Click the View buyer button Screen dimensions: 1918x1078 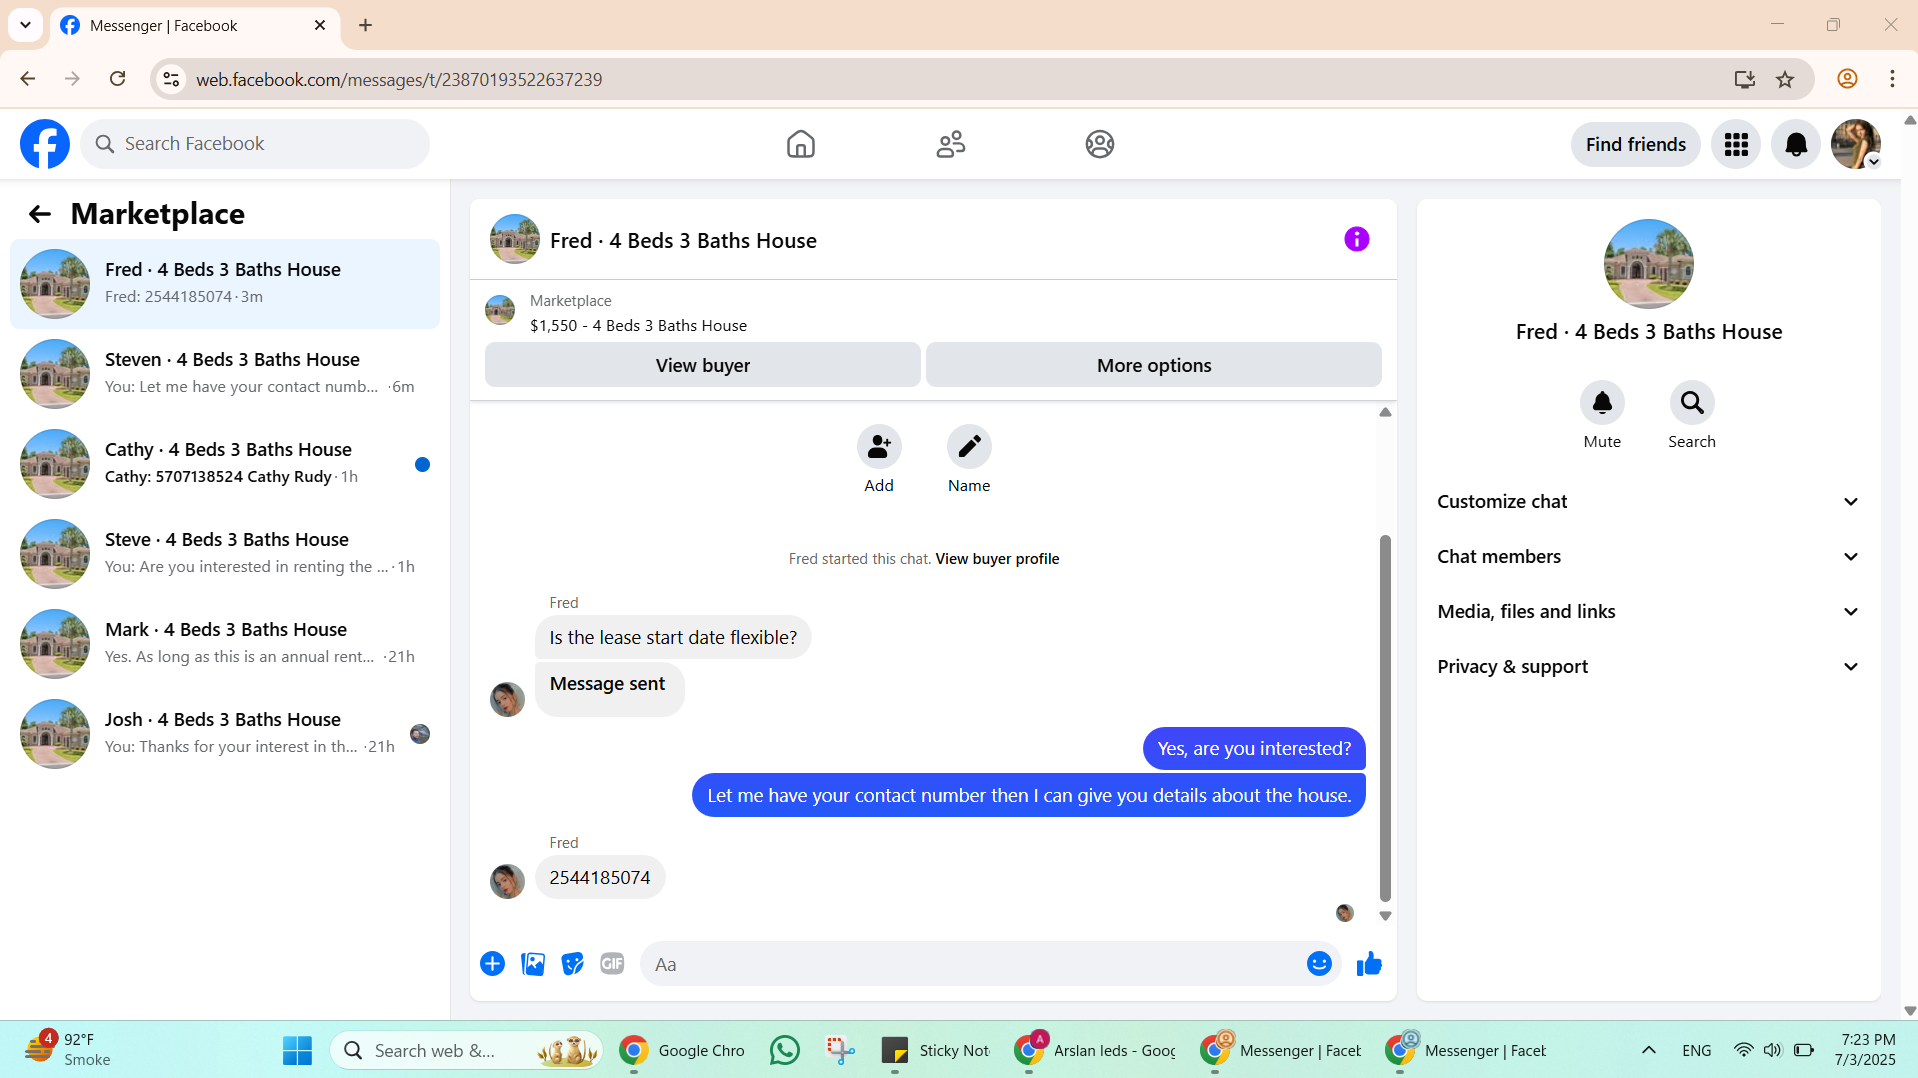[x=702, y=365]
